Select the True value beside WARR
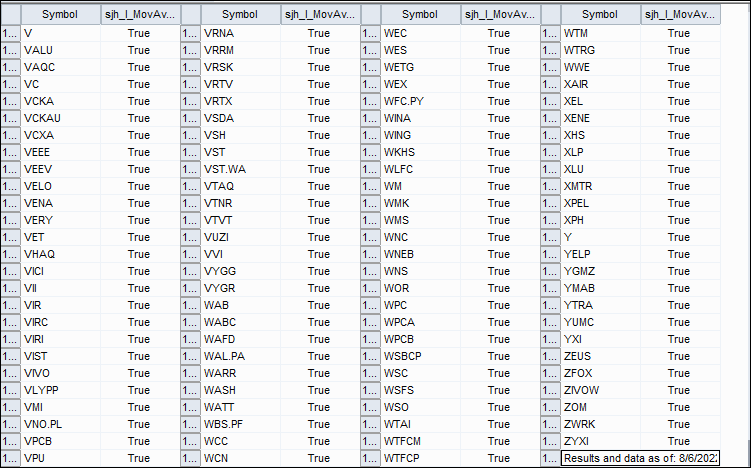The image size is (751, 468). tap(319, 373)
